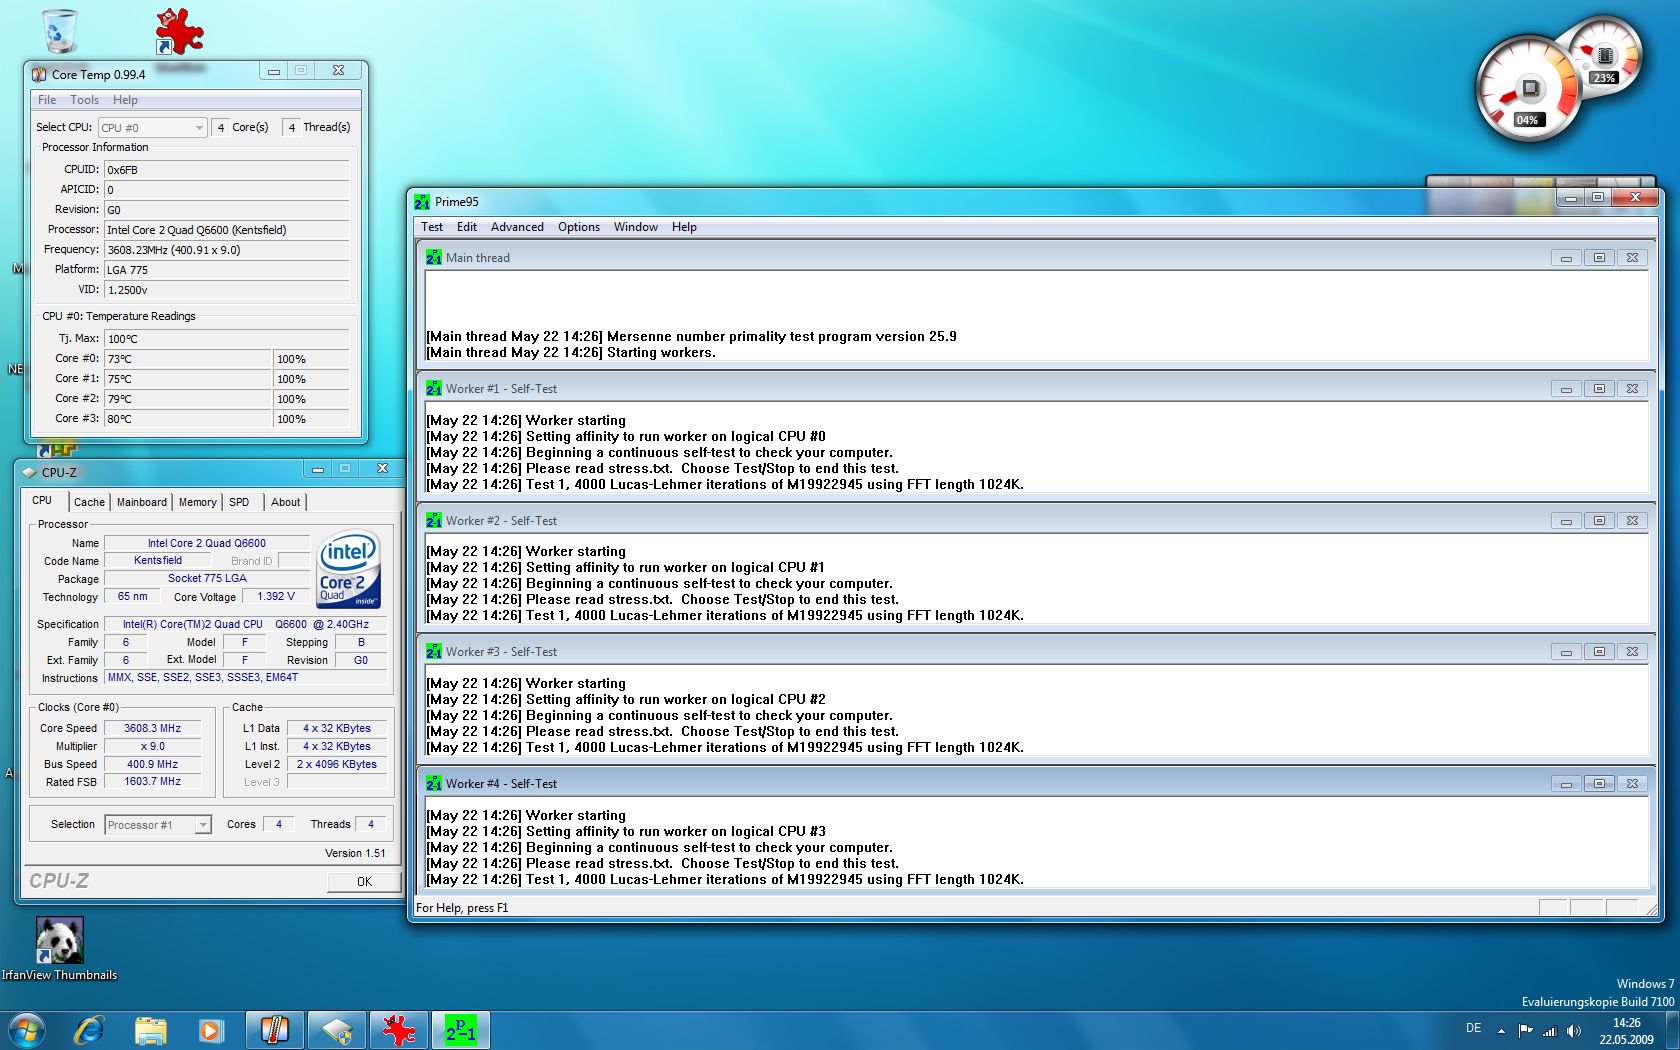Switch to Prime95 green taskbar button
Viewport: 1680px width, 1050px height.
(x=460, y=1030)
